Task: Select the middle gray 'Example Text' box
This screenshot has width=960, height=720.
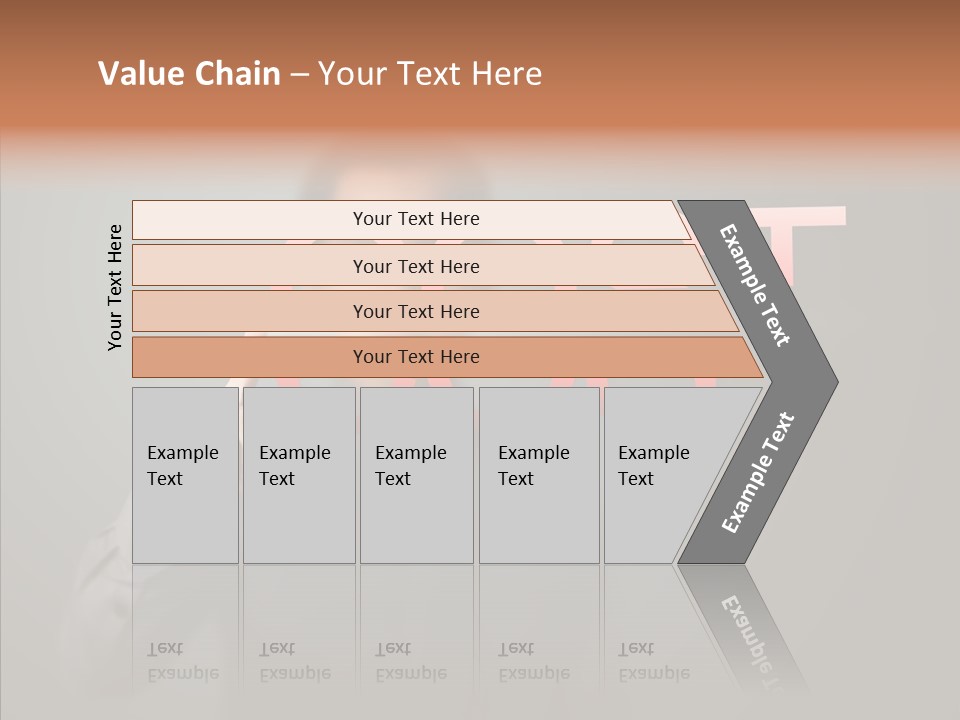Action: (416, 475)
